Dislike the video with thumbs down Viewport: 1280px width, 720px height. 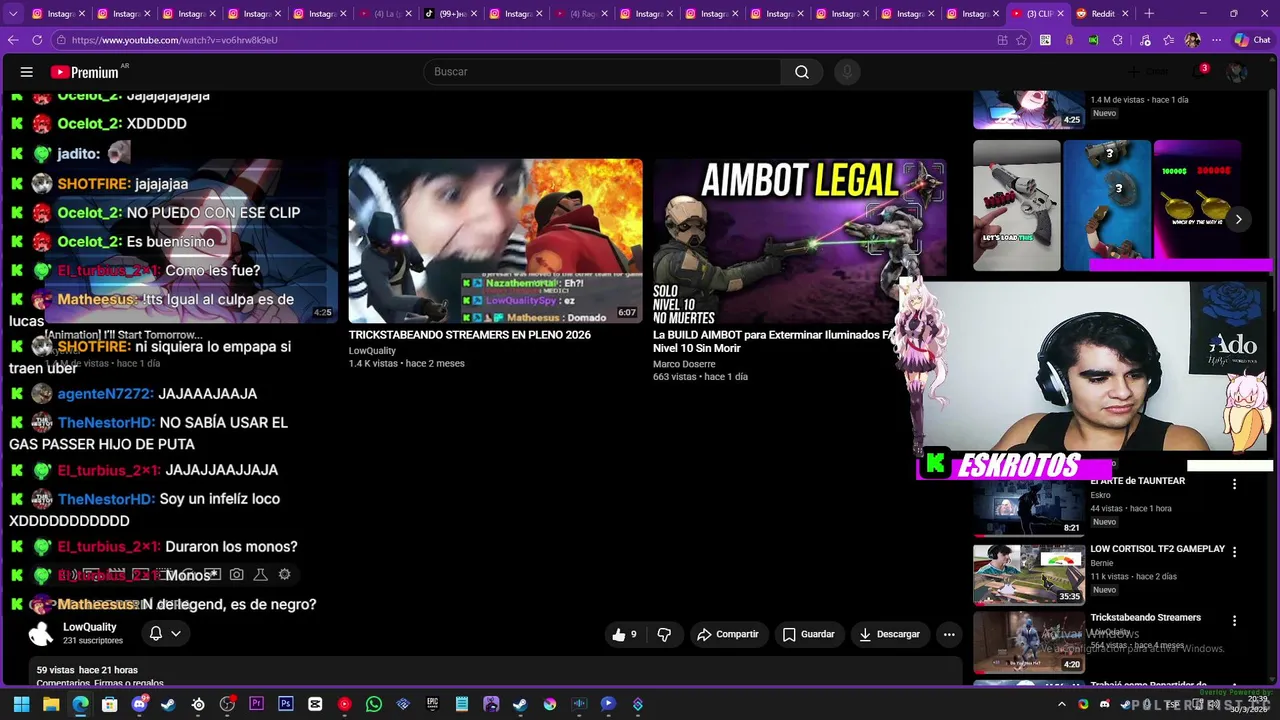click(664, 634)
